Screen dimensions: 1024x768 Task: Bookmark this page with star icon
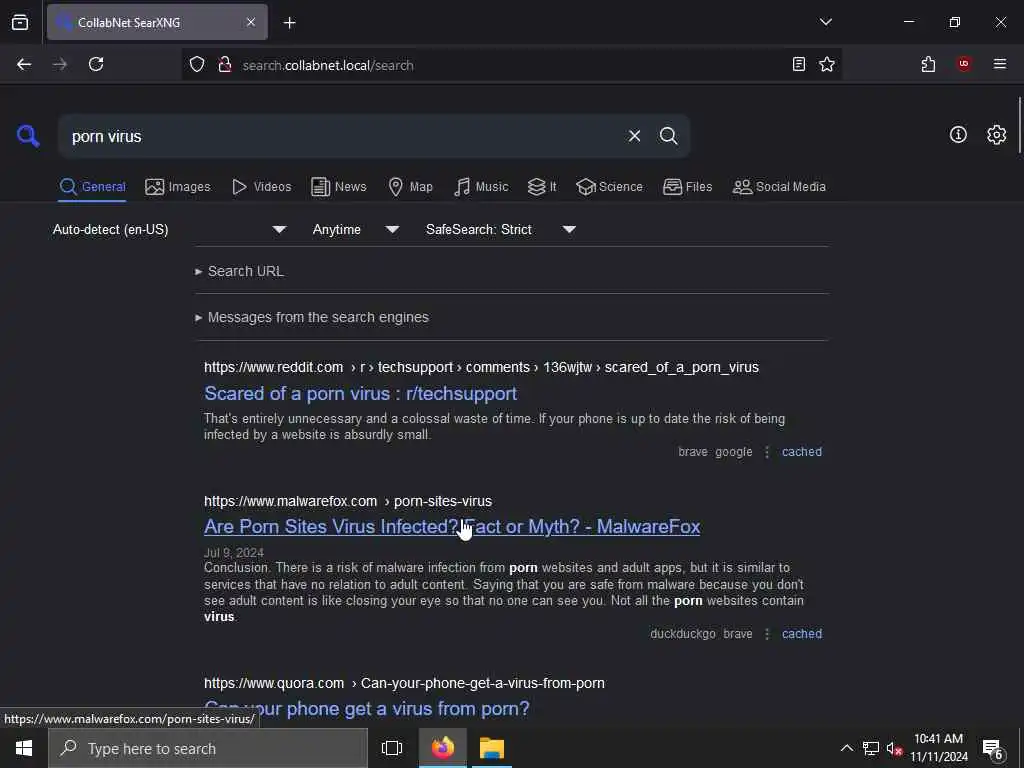point(827,64)
